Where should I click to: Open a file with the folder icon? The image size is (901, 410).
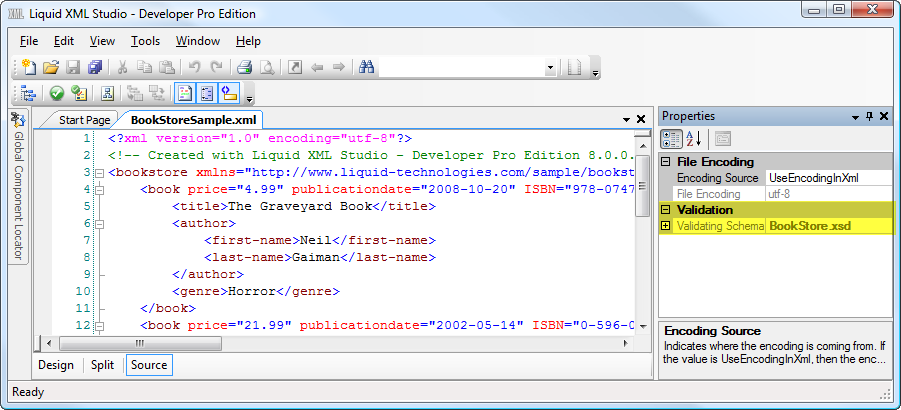point(51,68)
